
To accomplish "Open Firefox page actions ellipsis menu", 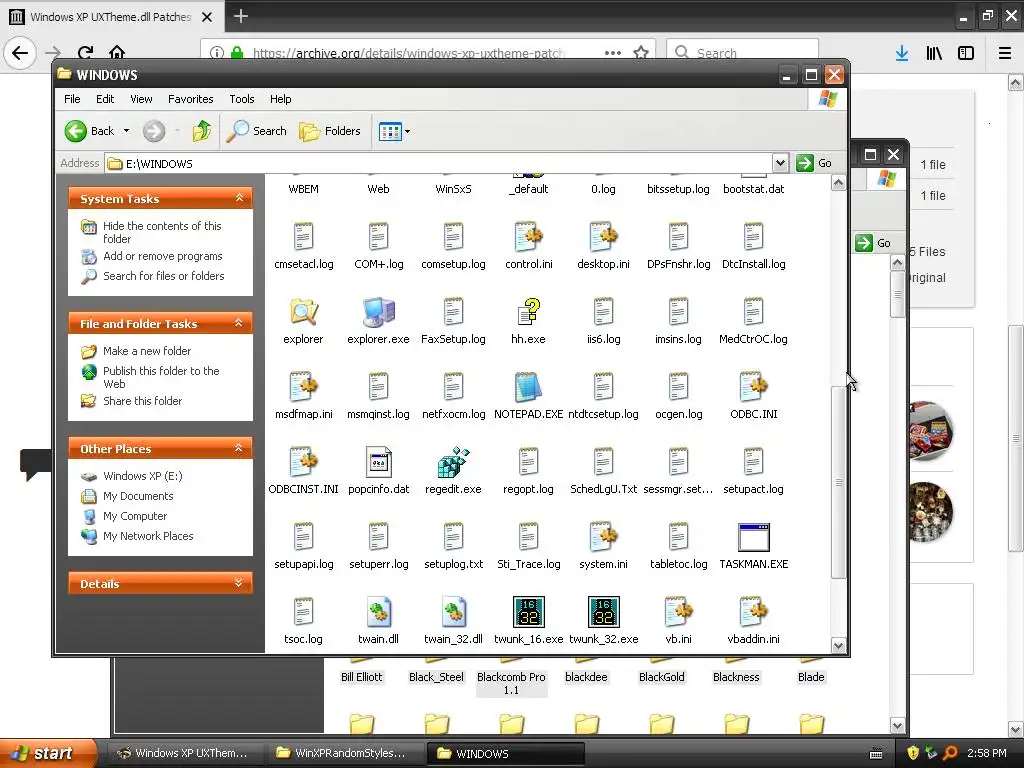I will click(x=613, y=52).
